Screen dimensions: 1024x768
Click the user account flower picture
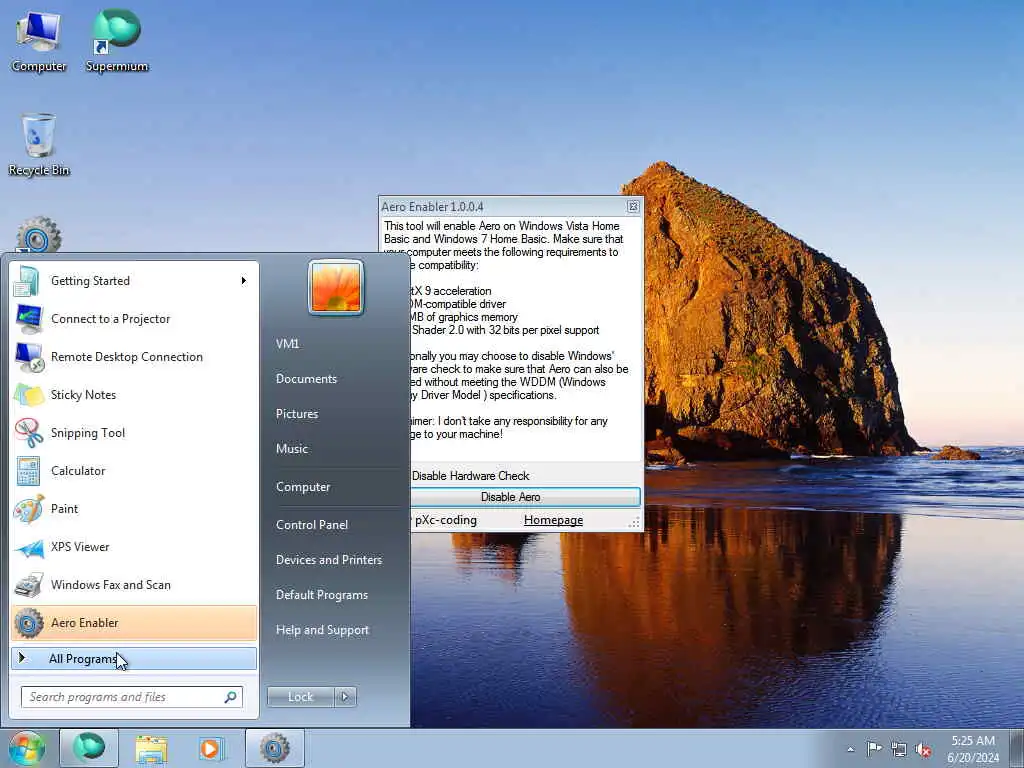tap(336, 287)
